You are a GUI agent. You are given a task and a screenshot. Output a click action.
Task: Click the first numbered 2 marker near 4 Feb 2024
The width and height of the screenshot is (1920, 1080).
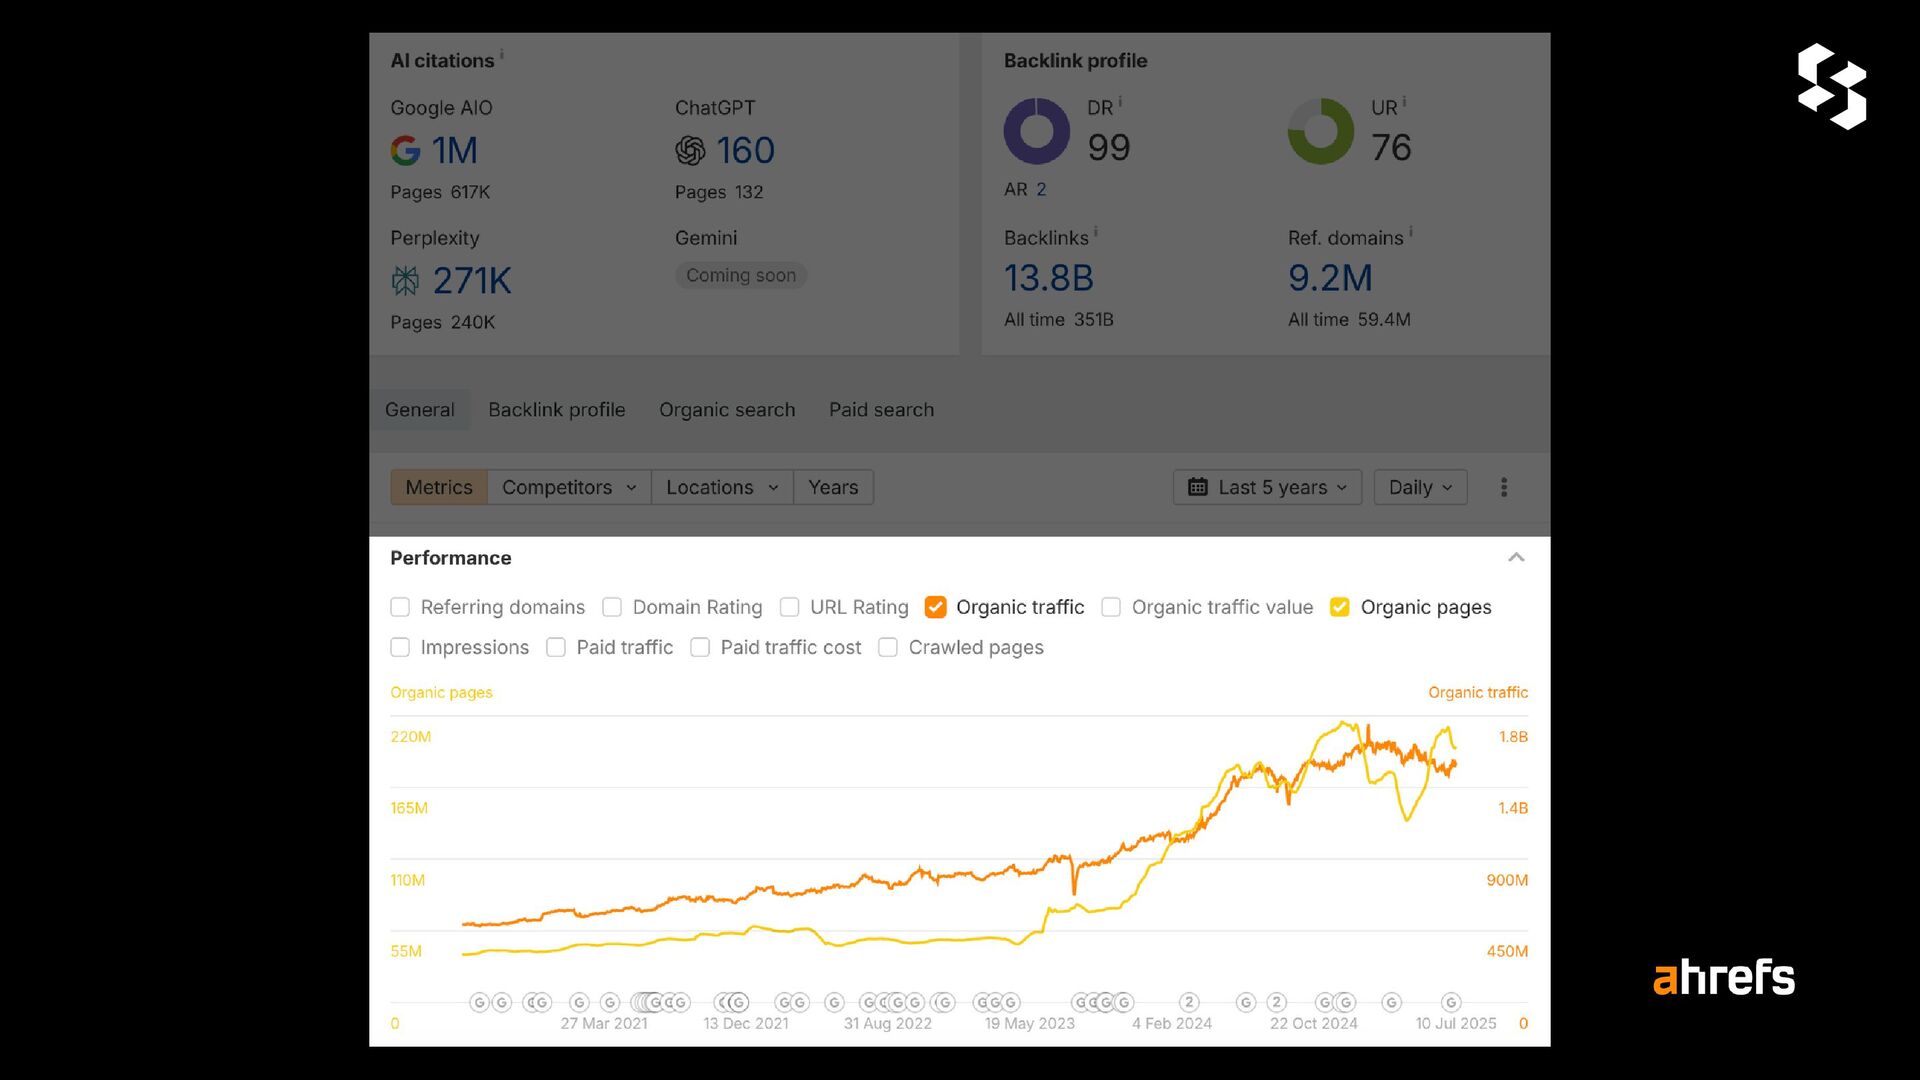coord(1189,1002)
